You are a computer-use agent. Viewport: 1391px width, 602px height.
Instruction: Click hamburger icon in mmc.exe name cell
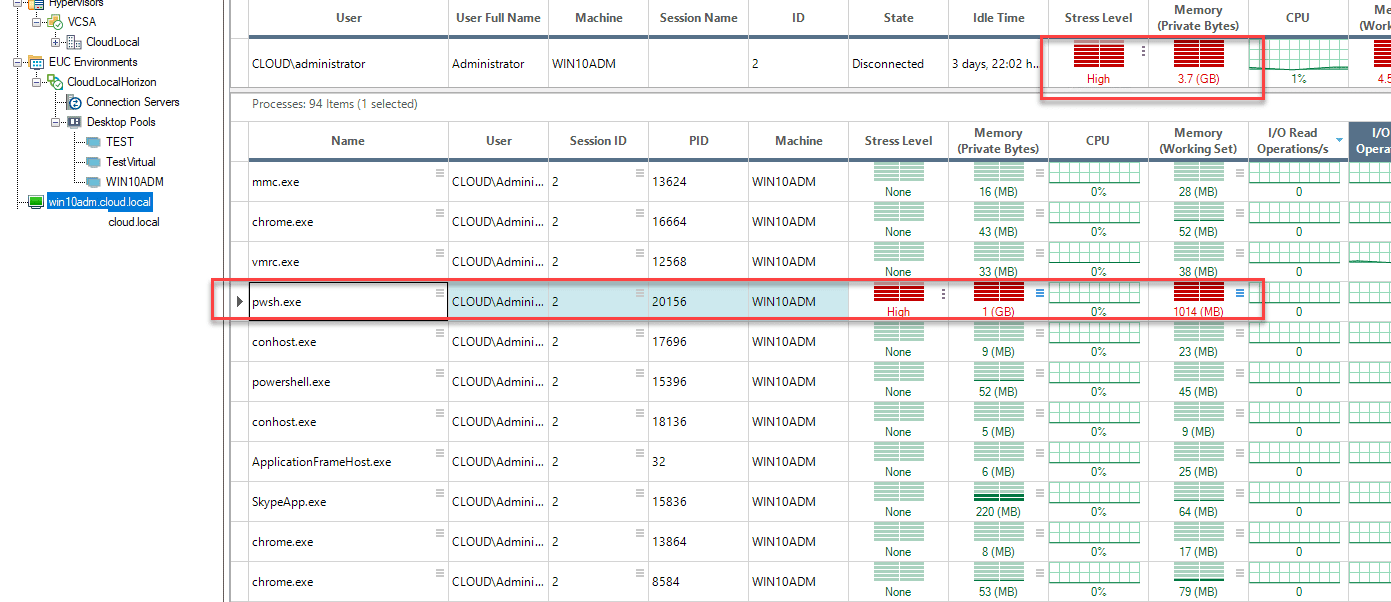[x=439, y=173]
